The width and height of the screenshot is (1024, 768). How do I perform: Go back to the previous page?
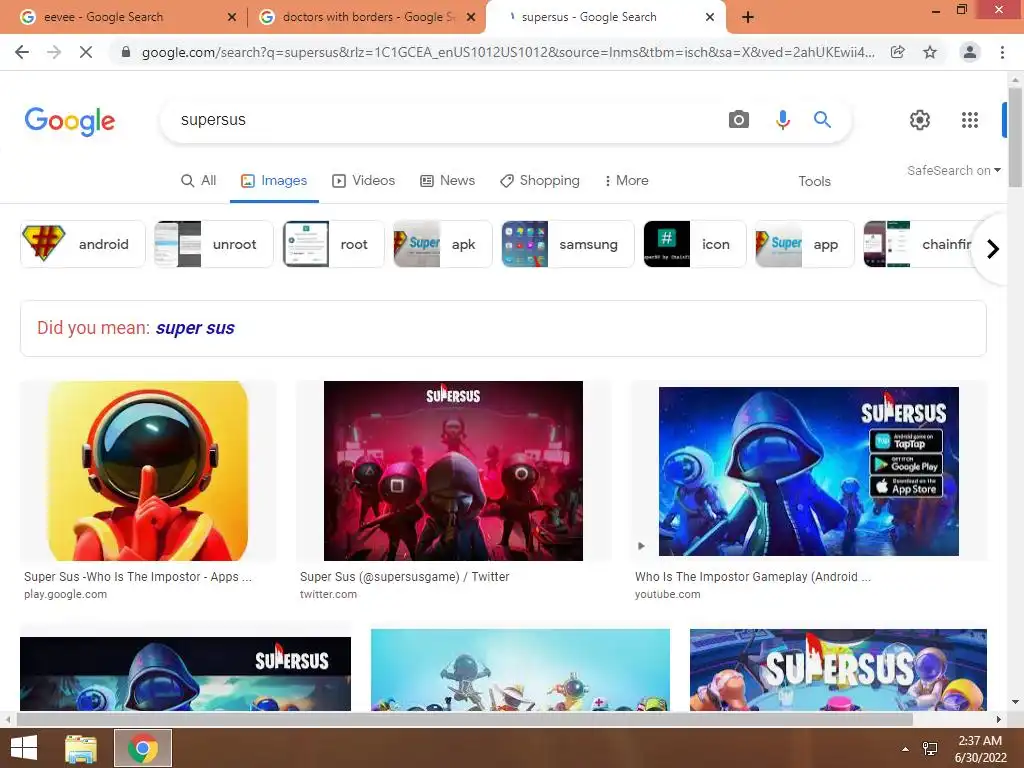22,52
